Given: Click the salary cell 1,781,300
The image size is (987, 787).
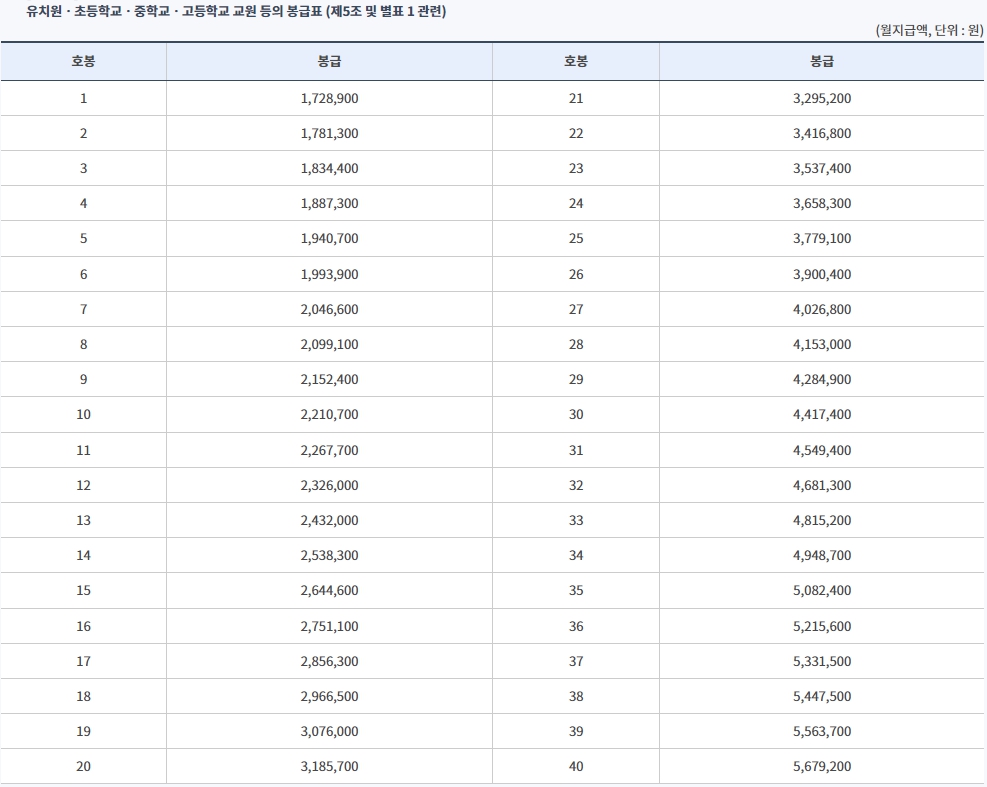Looking at the screenshot, I should [329, 133].
